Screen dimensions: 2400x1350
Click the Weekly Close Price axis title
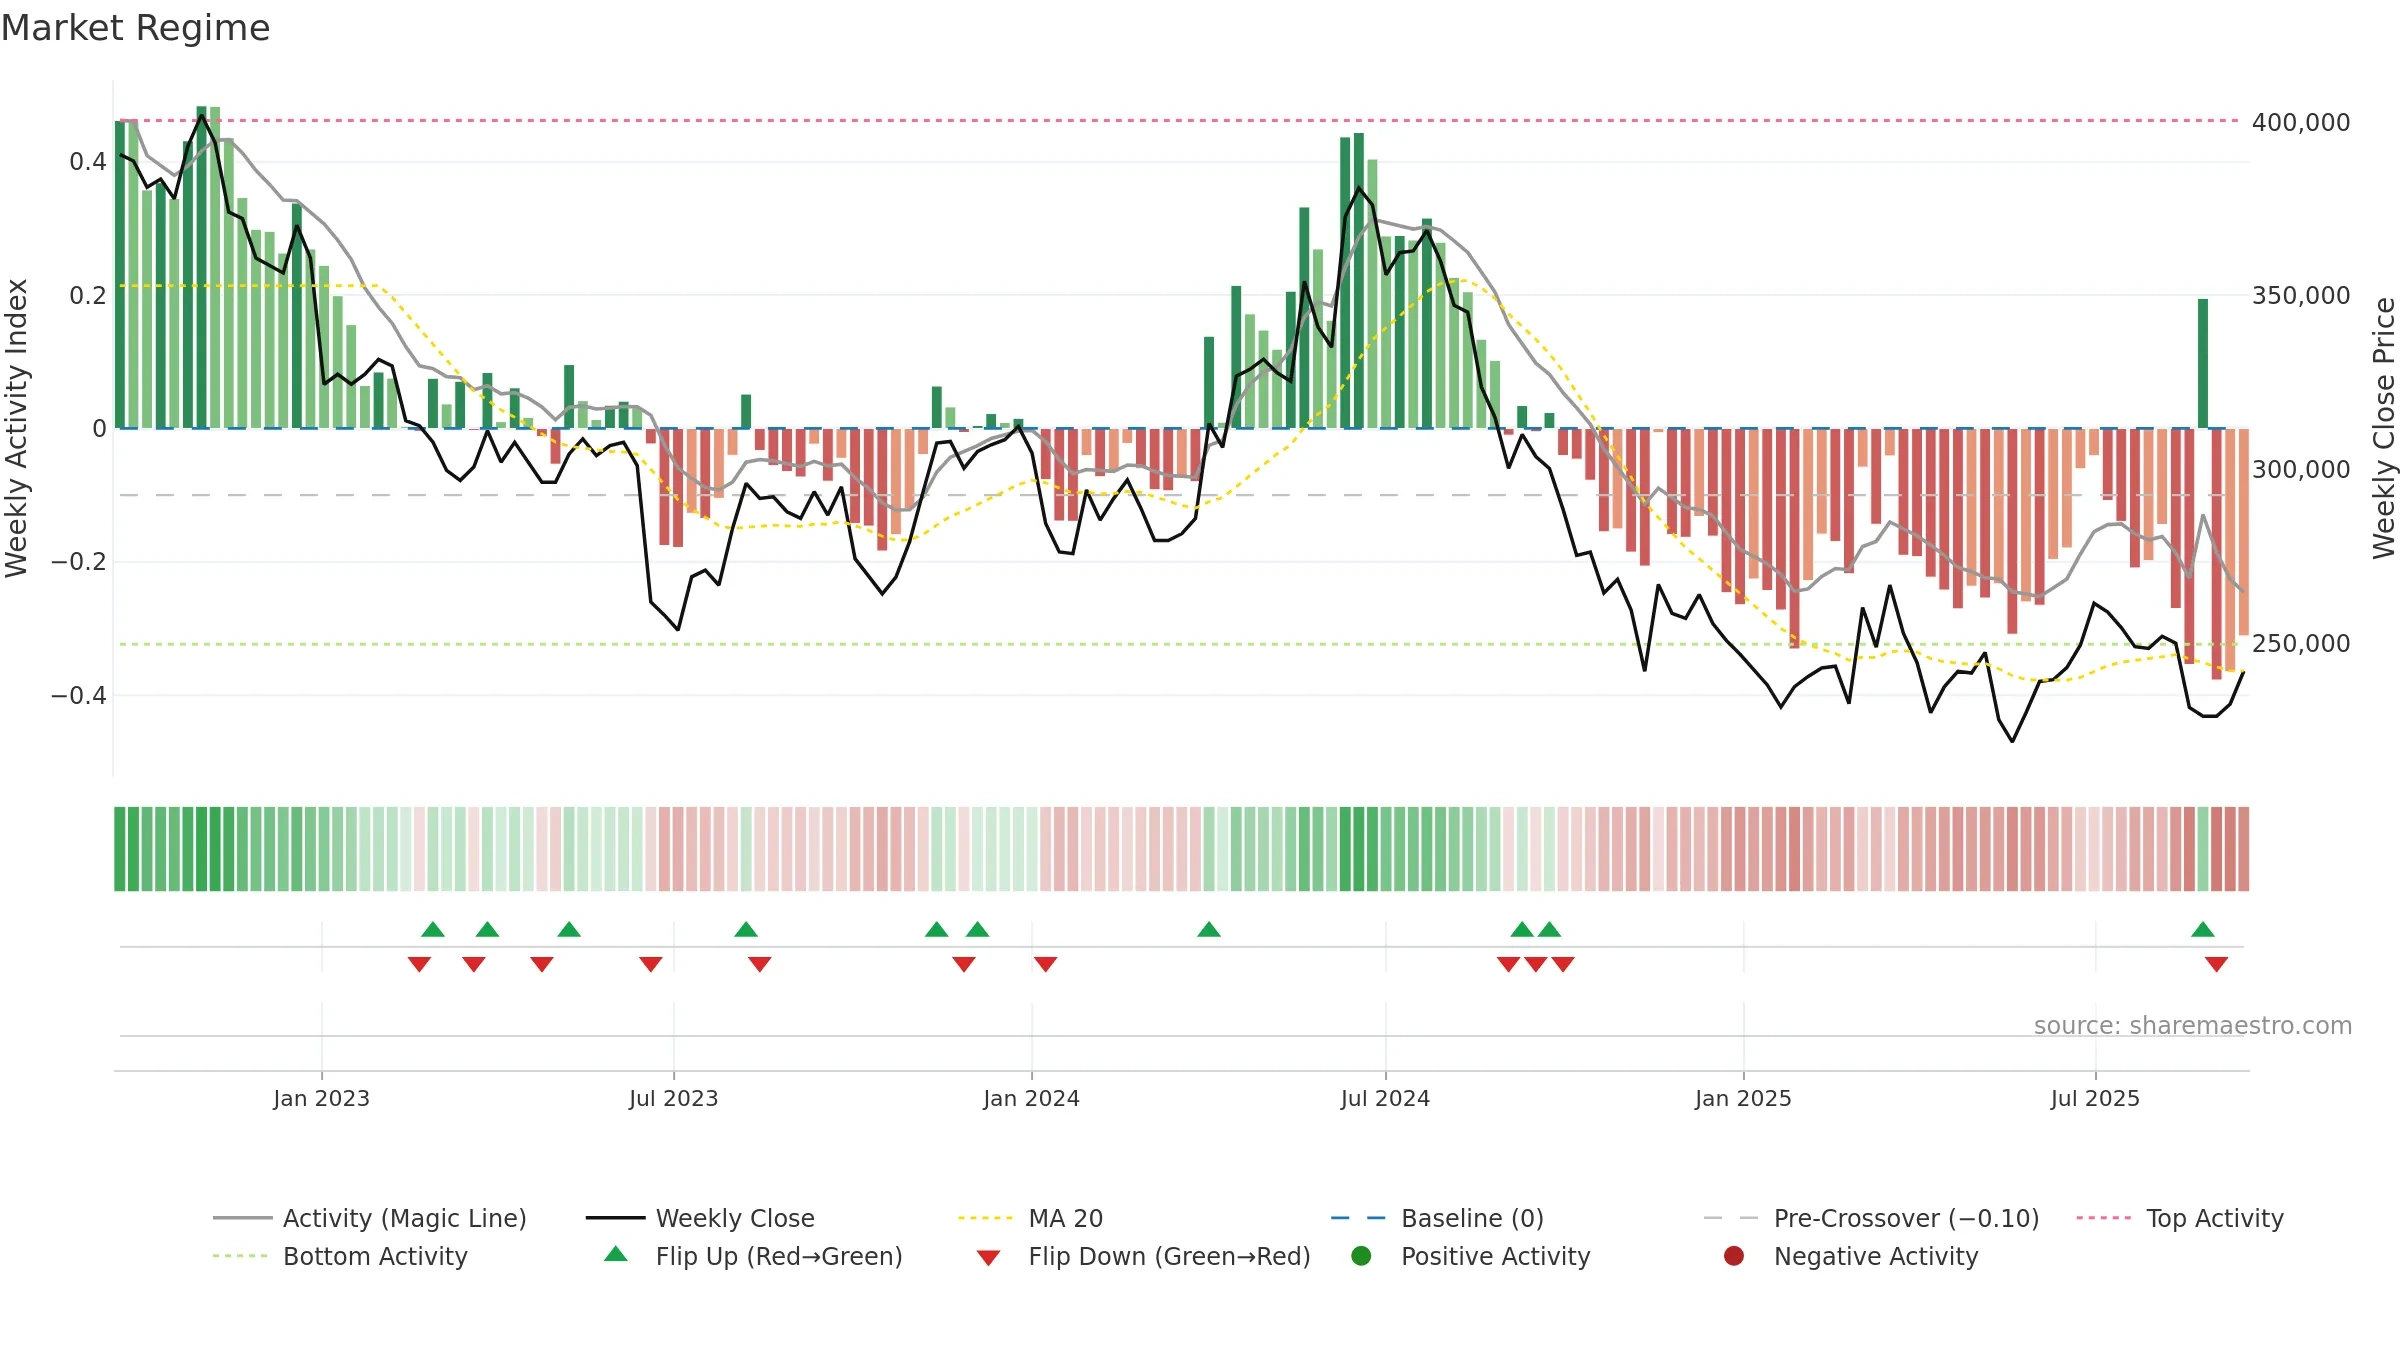click(x=2384, y=428)
